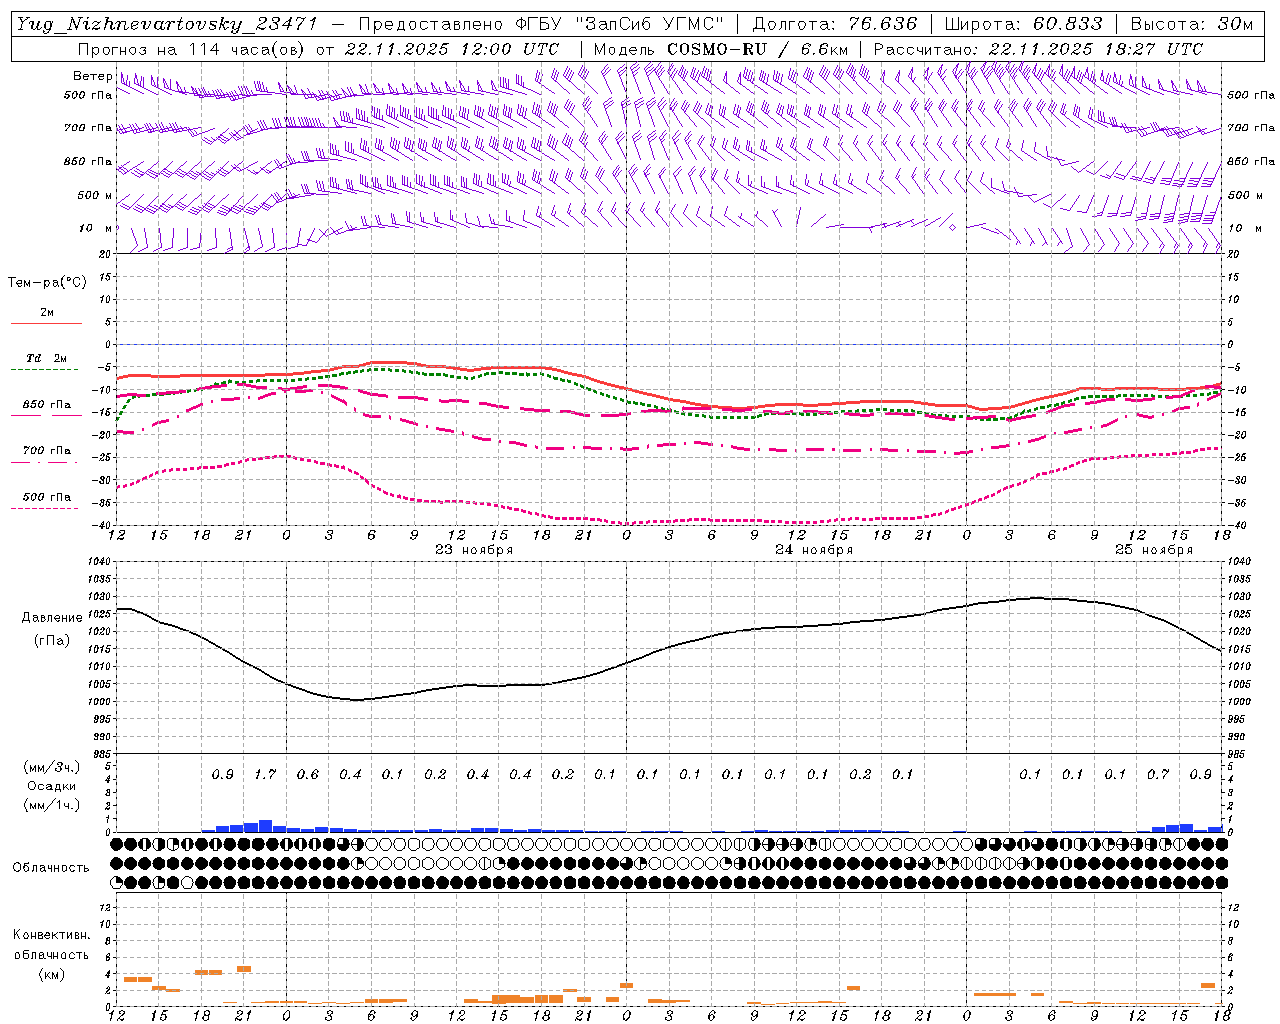The width and height of the screenshot is (1280, 1024).
Task: Click the Td 2м legend entry
Action: tap(46, 358)
